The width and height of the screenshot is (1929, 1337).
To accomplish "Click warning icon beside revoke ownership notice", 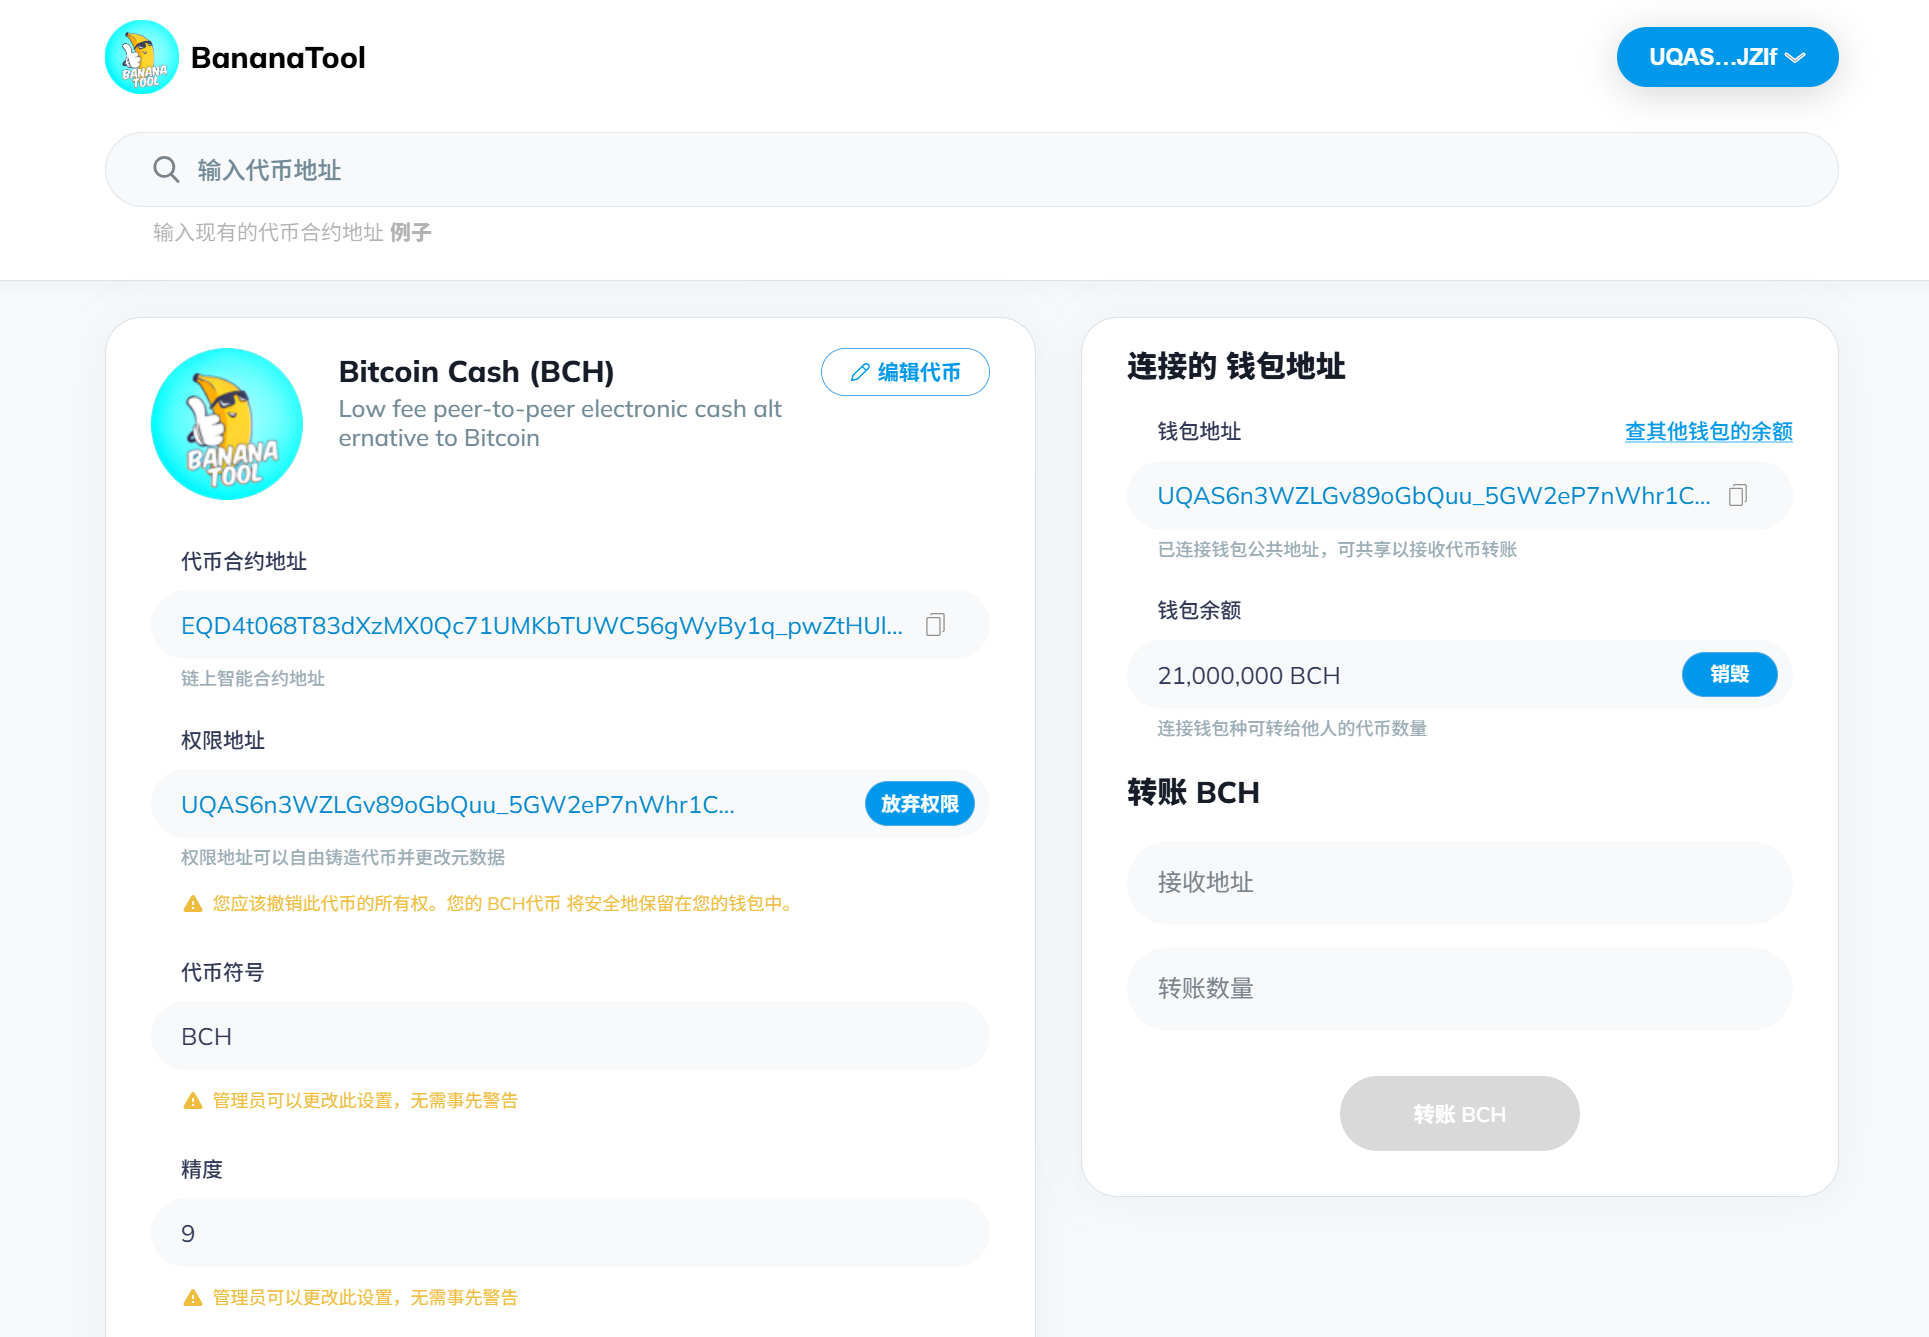I will 193,904.
